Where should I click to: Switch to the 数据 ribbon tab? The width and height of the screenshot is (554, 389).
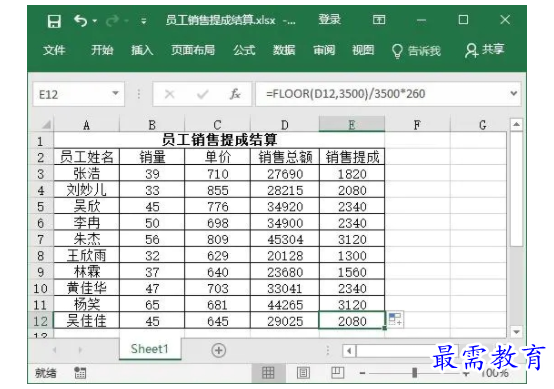point(284,50)
